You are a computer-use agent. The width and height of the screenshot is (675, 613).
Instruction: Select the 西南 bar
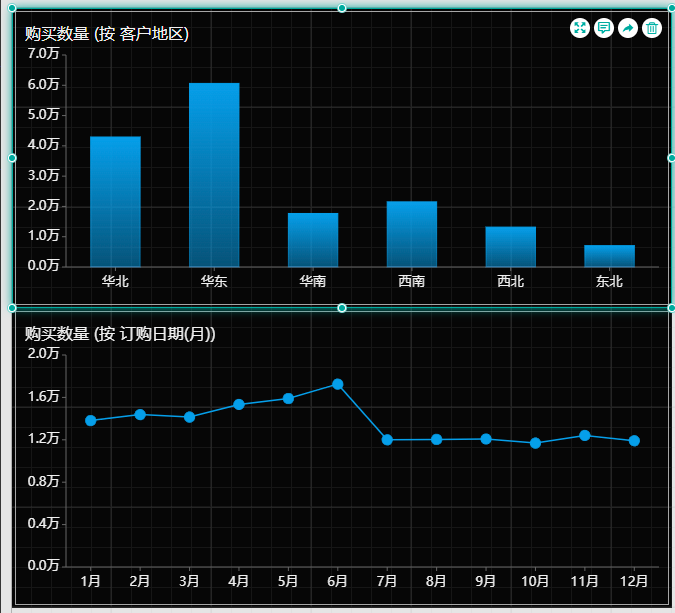pyautogui.click(x=412, y=234)
